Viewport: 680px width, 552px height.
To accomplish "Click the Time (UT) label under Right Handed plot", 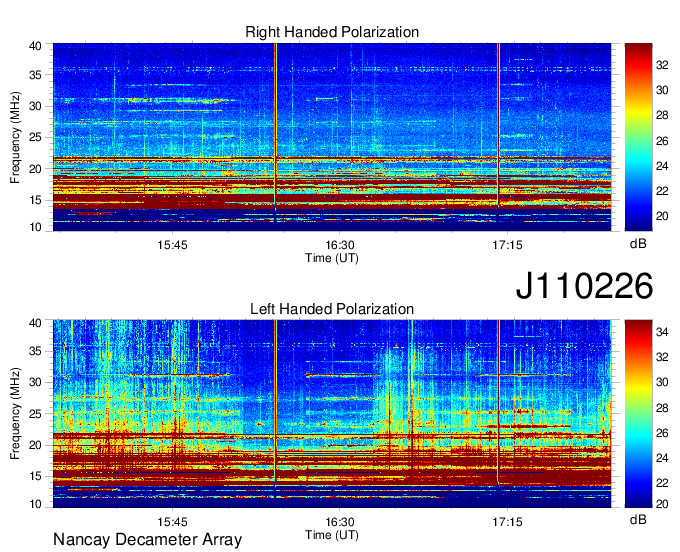I will [x=332, y=258].
